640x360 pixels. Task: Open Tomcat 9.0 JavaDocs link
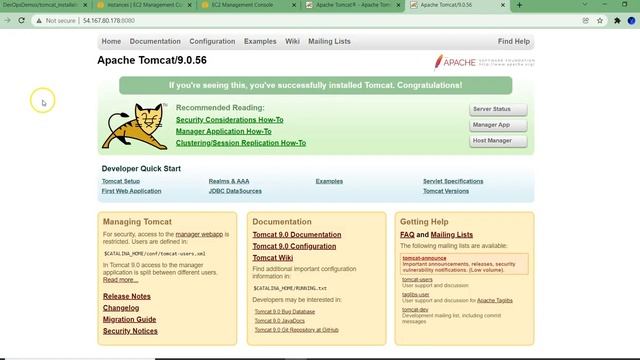[280, 321]
